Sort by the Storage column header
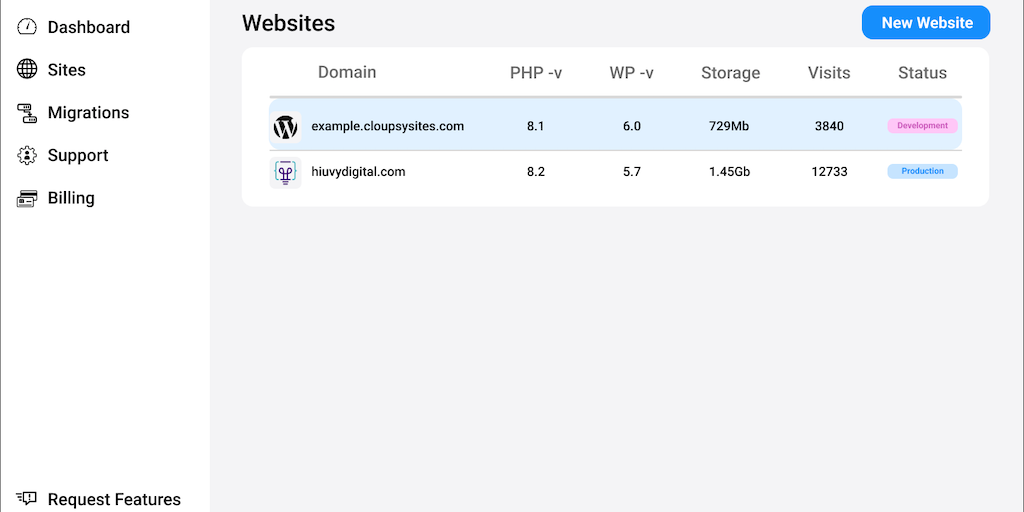The height and width of the screenshot is (512, 1024). pyautogui.click(x=730, y=72)
